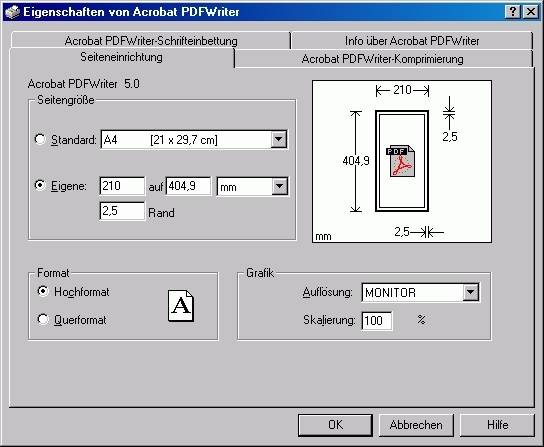Screen dimensions: 544x447
Task: Click the PDF document icon in preview
Action: (400, 161)
